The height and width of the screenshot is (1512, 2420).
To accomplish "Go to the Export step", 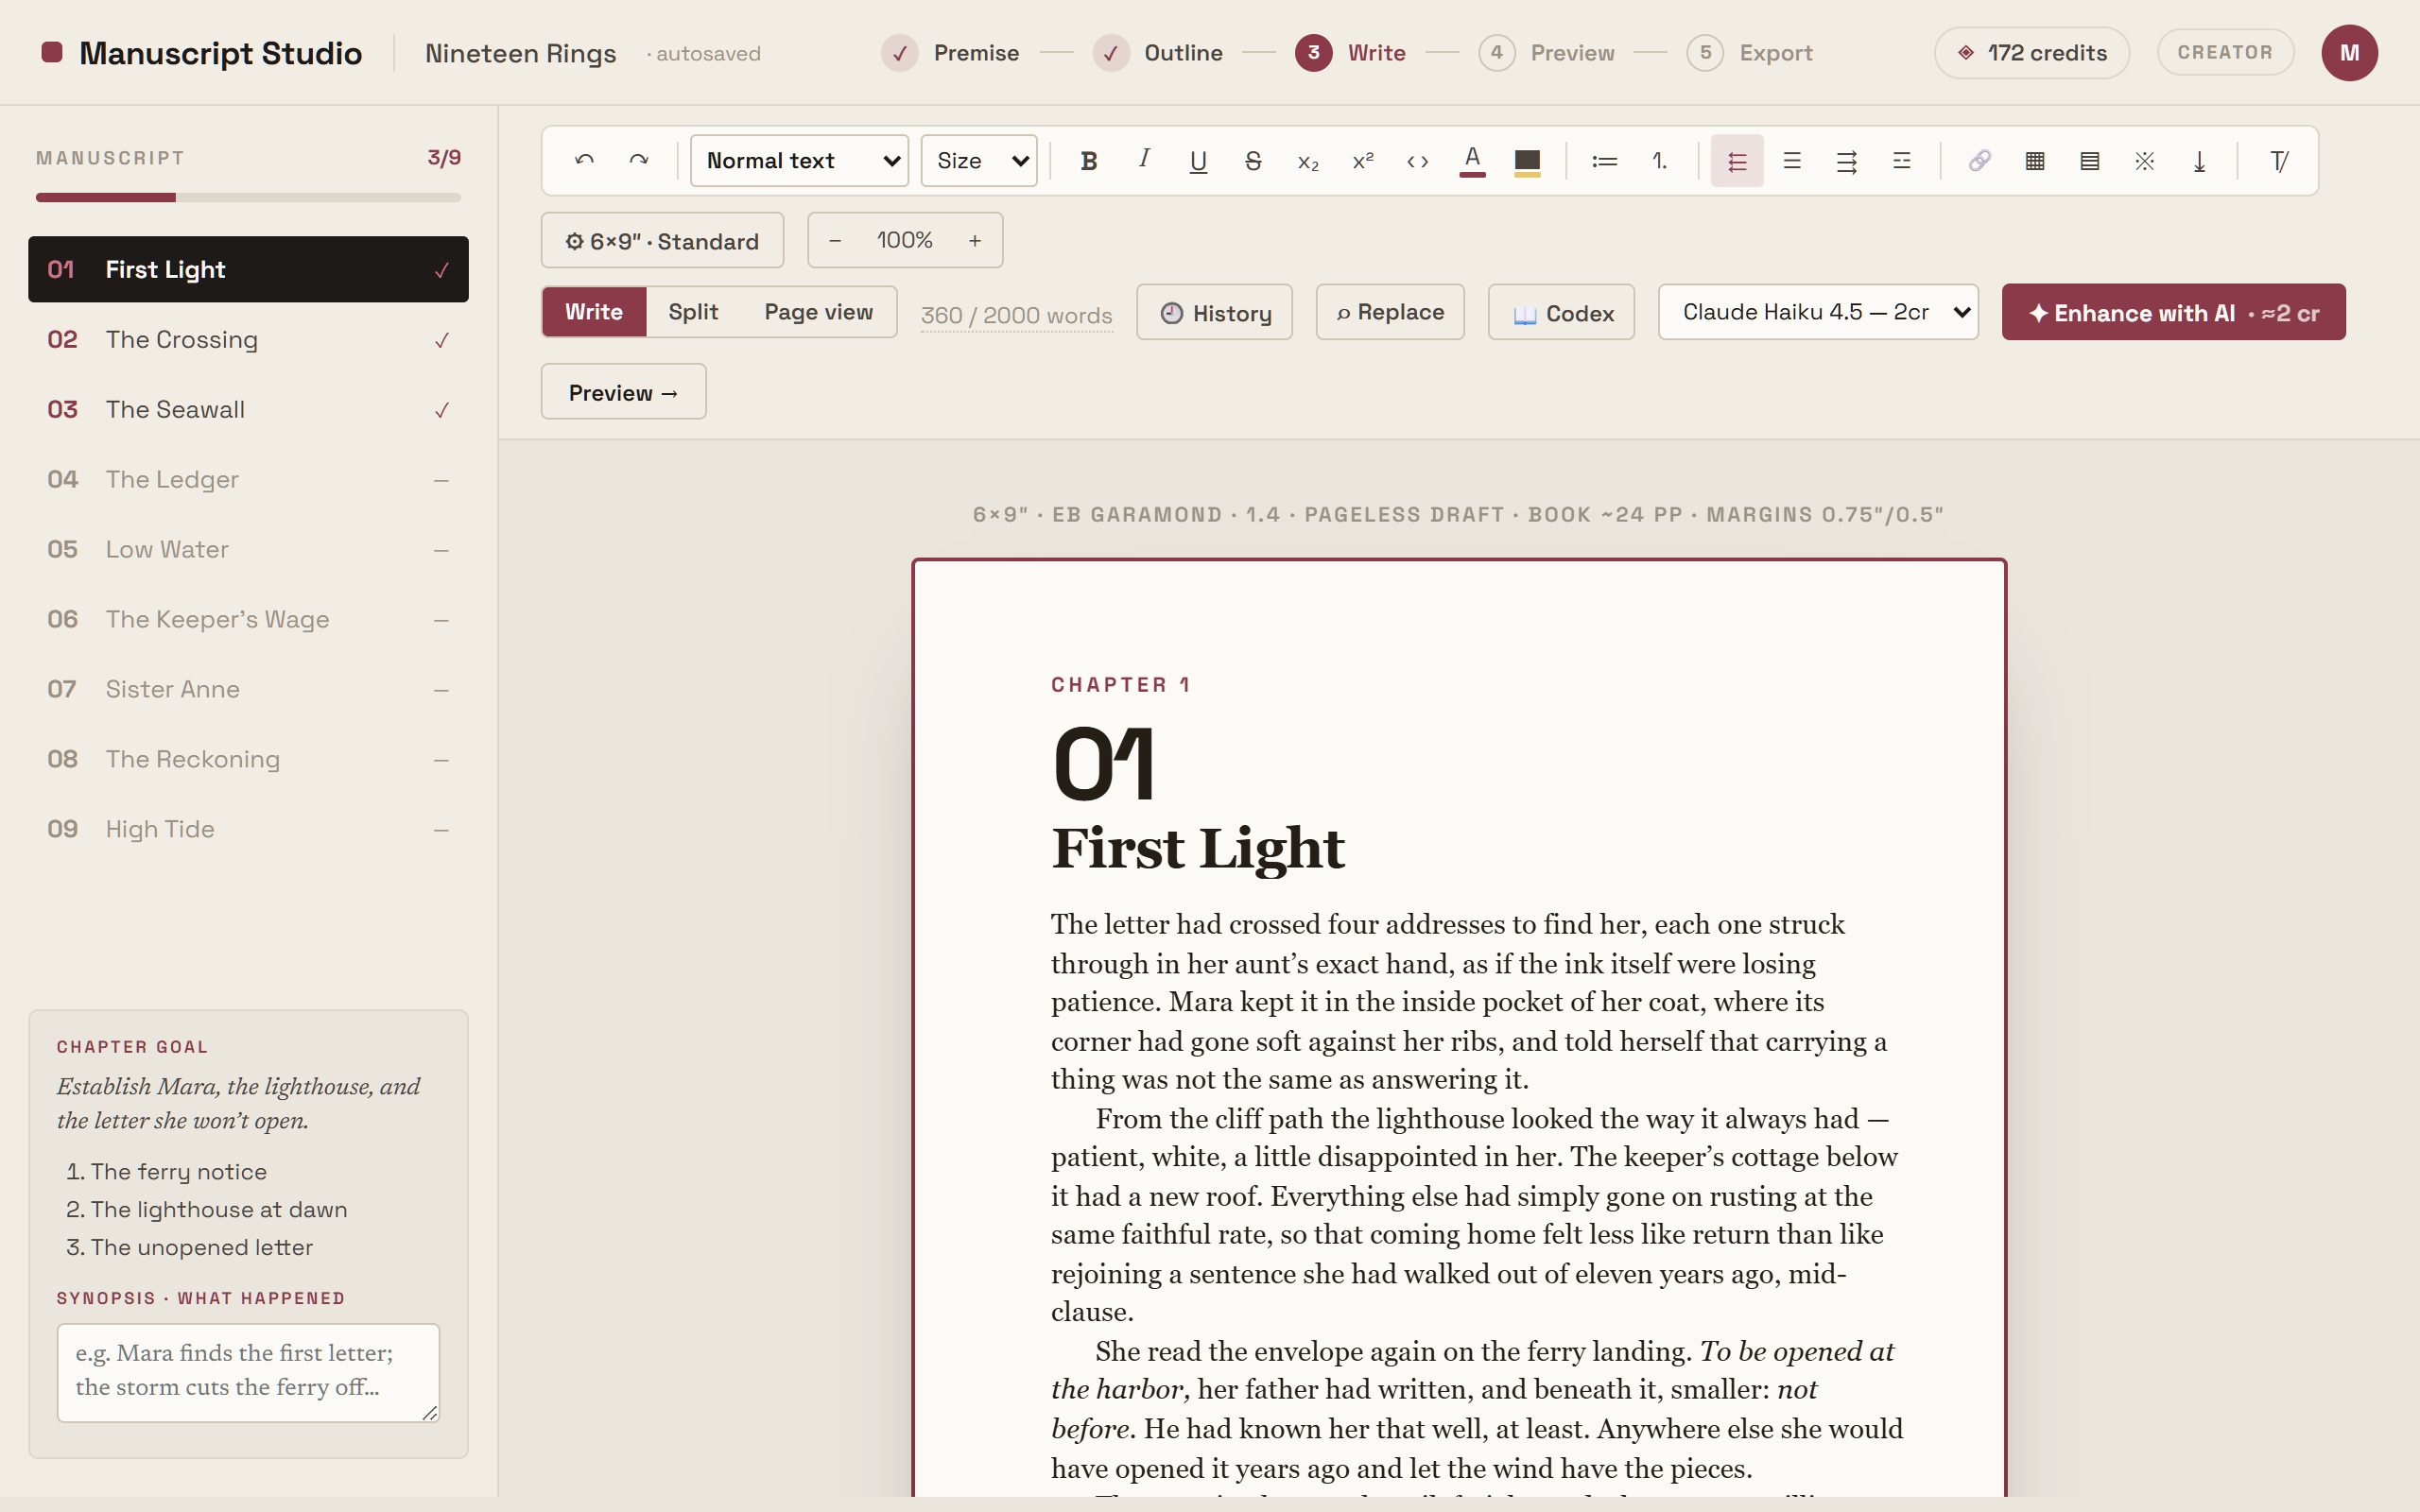I will [1749, 52].
